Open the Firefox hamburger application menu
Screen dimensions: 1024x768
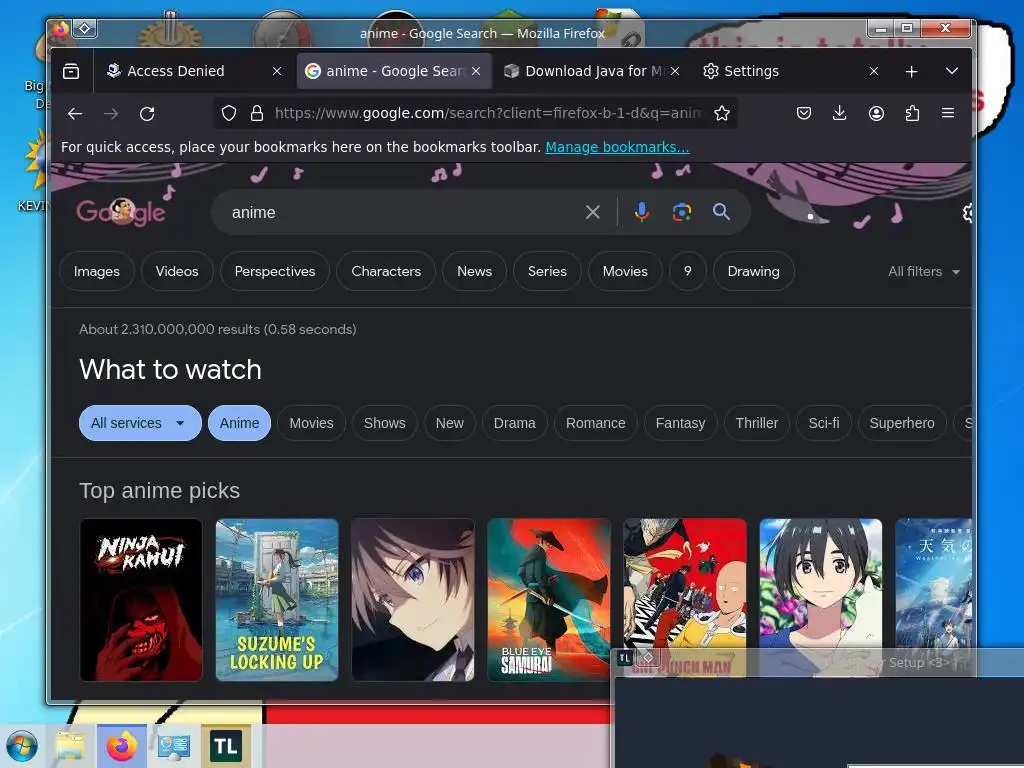pos(948,114)
